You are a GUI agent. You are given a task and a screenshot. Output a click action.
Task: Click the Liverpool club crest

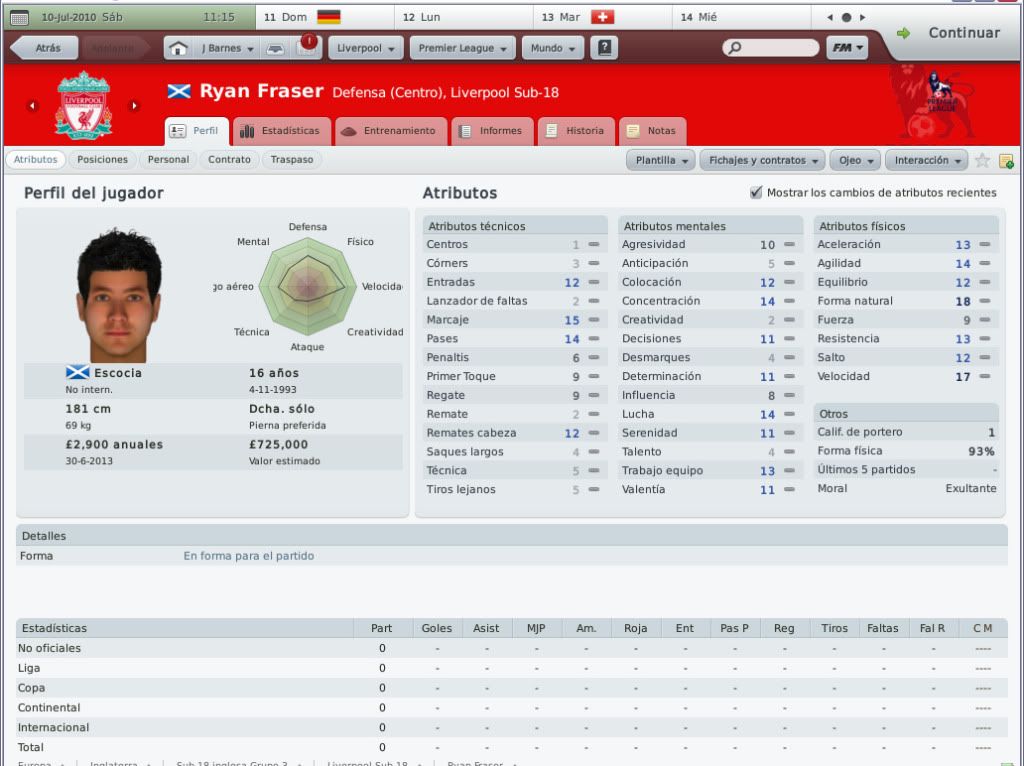[x=84, y=106]
